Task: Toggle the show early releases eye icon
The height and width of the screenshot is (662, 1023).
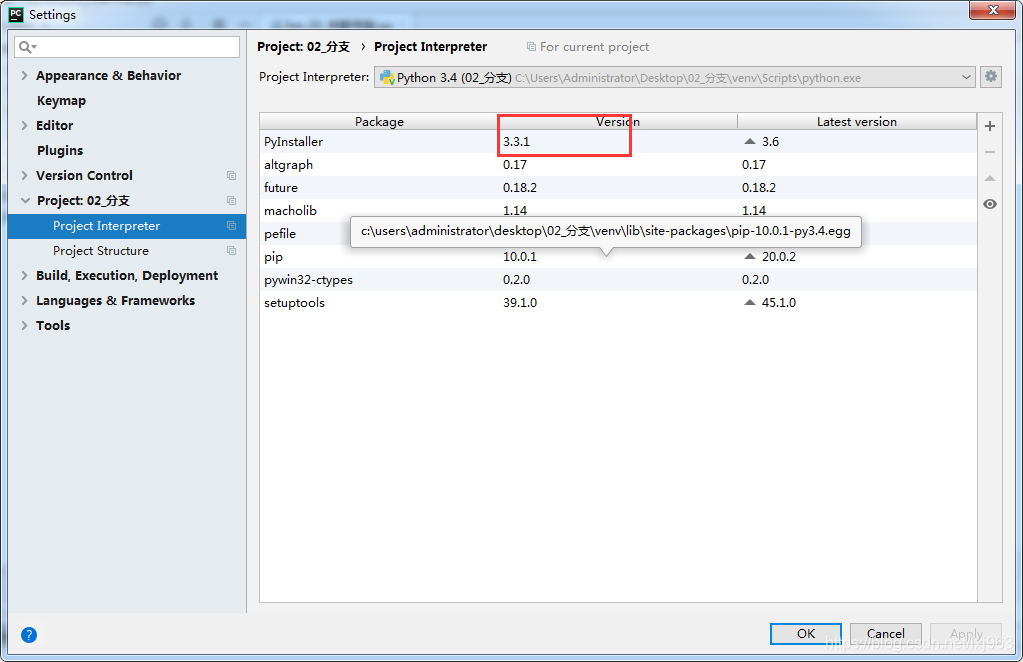Action: pyautogui.click(x=990, y=204)
